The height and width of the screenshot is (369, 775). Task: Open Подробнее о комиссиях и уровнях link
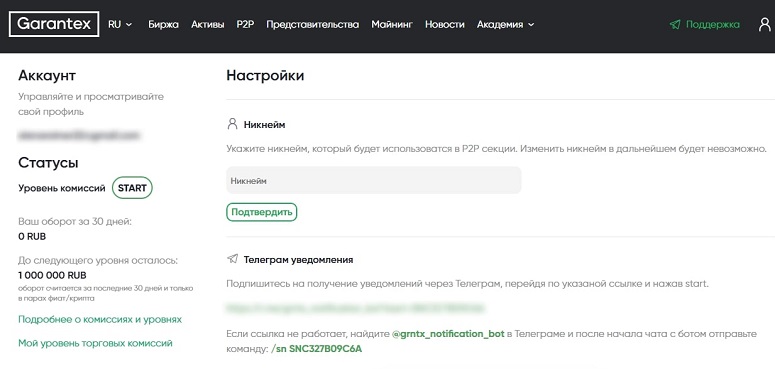pos(100,320)
